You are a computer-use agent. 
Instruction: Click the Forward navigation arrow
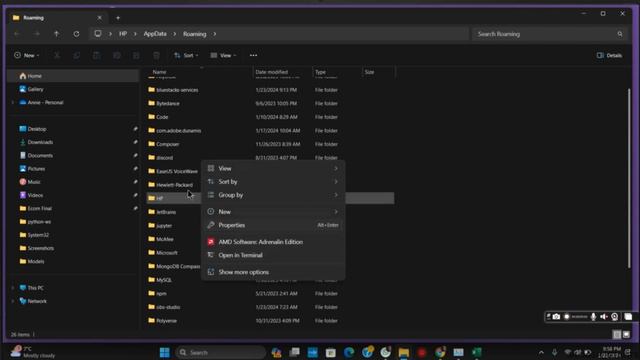point(36,34)
